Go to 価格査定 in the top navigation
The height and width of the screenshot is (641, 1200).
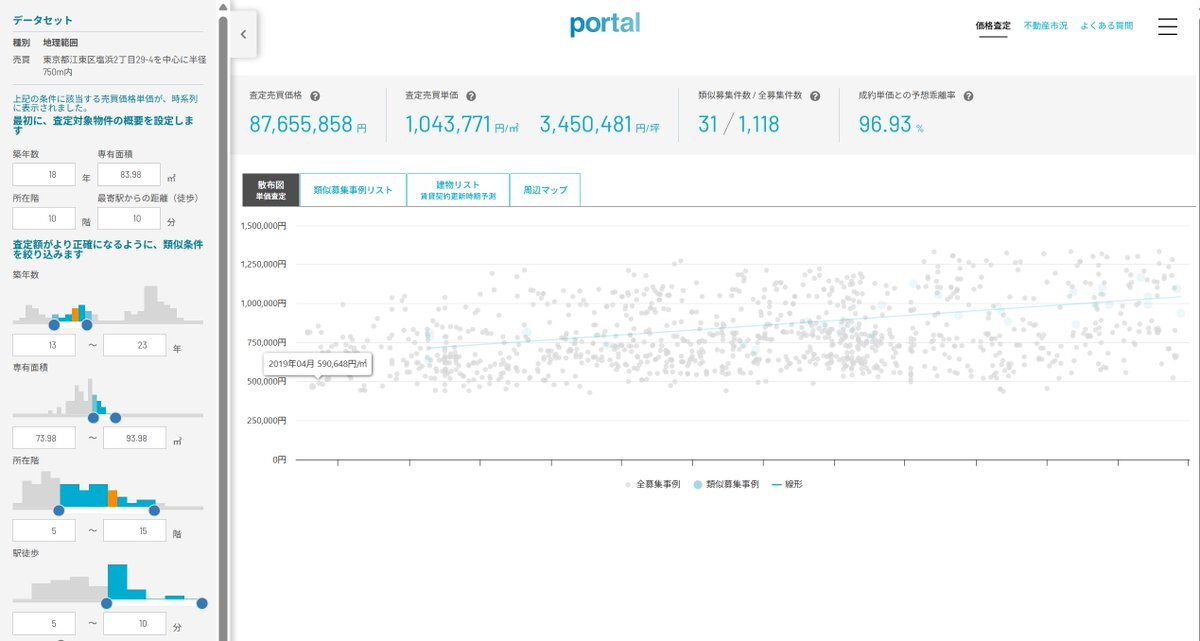tap(992, 26)
